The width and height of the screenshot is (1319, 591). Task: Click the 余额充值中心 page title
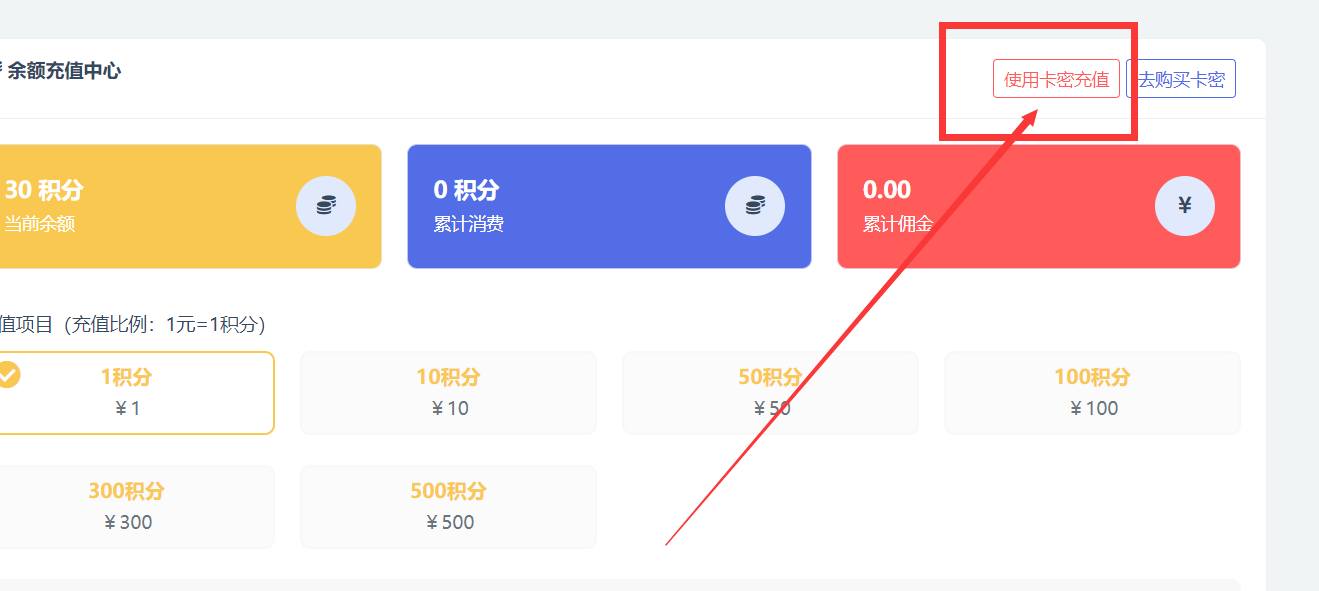[64, 71]
